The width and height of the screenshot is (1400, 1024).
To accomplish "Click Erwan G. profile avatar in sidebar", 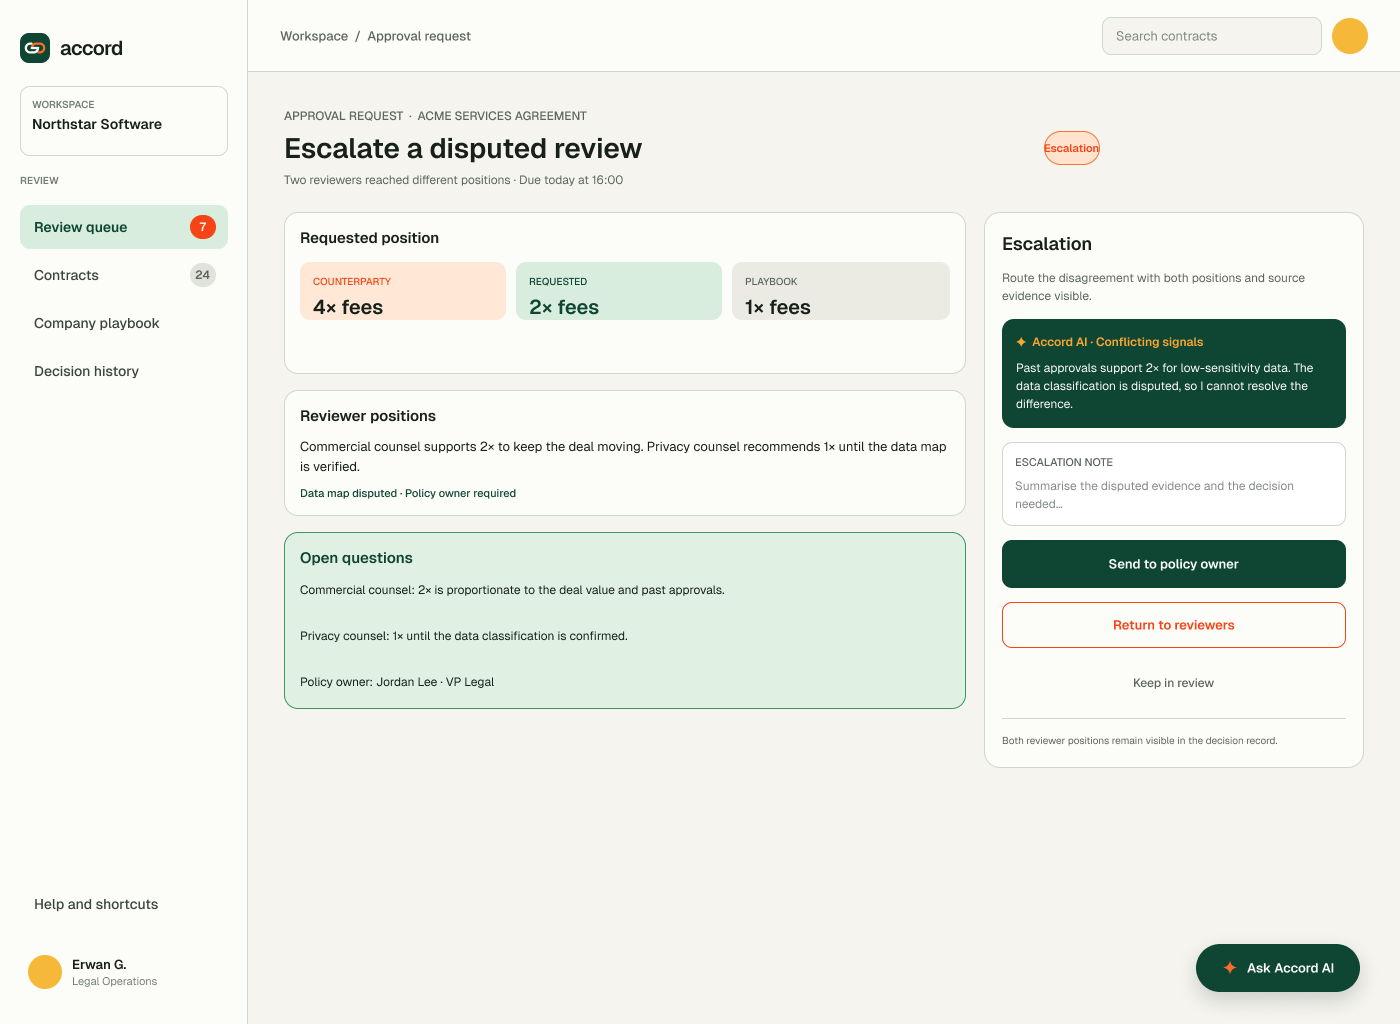I will pyautogui.click(x=45, y=972).
